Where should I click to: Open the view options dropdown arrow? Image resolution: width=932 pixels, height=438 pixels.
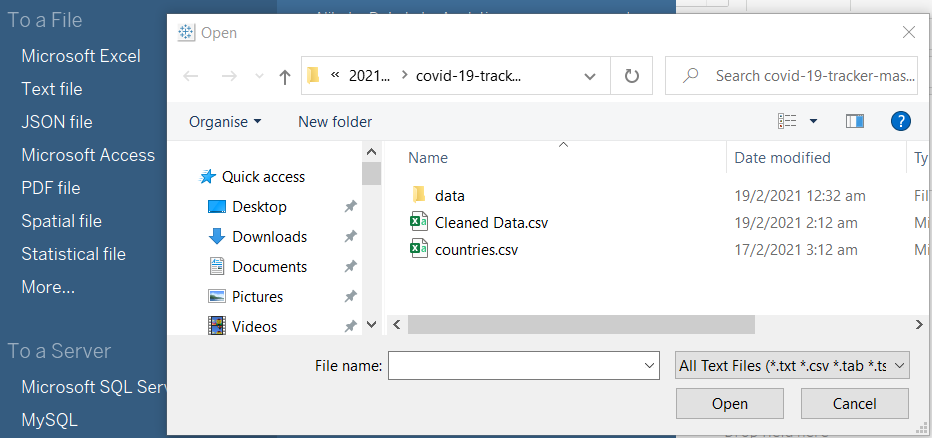click(x=813, y=121)
